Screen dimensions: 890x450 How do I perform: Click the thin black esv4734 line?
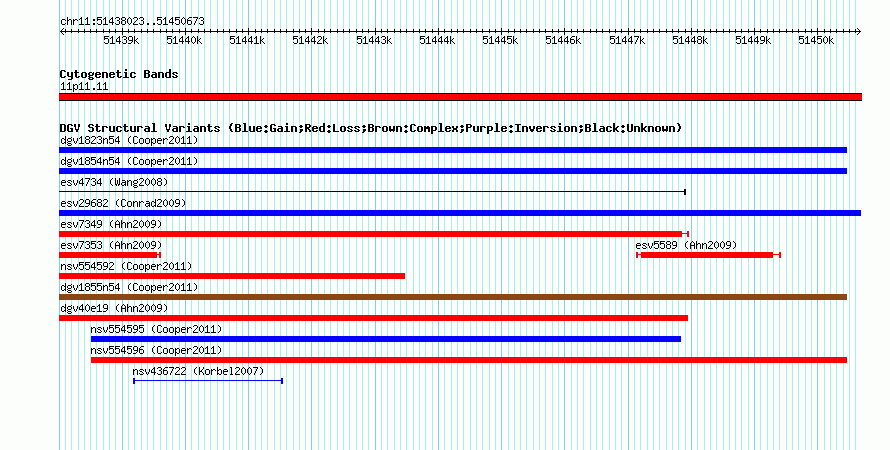[x=372, y=192]
